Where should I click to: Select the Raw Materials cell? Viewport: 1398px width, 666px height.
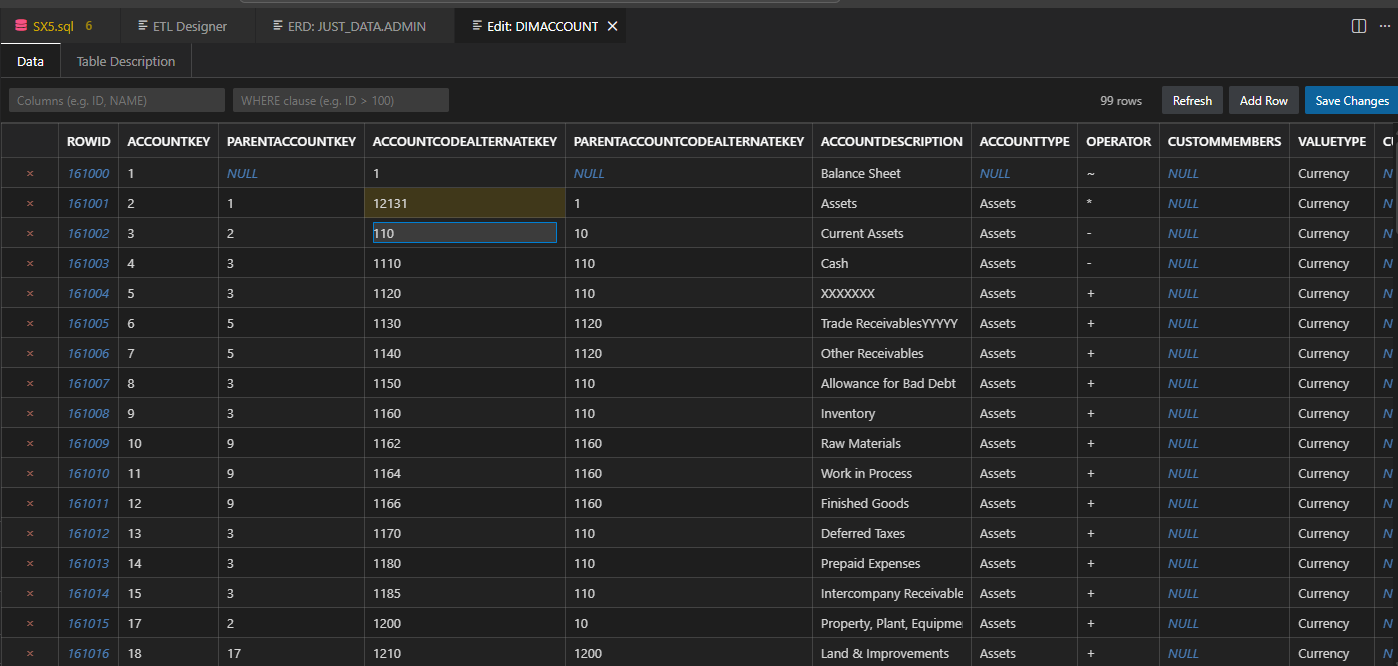tap(892, 443)
